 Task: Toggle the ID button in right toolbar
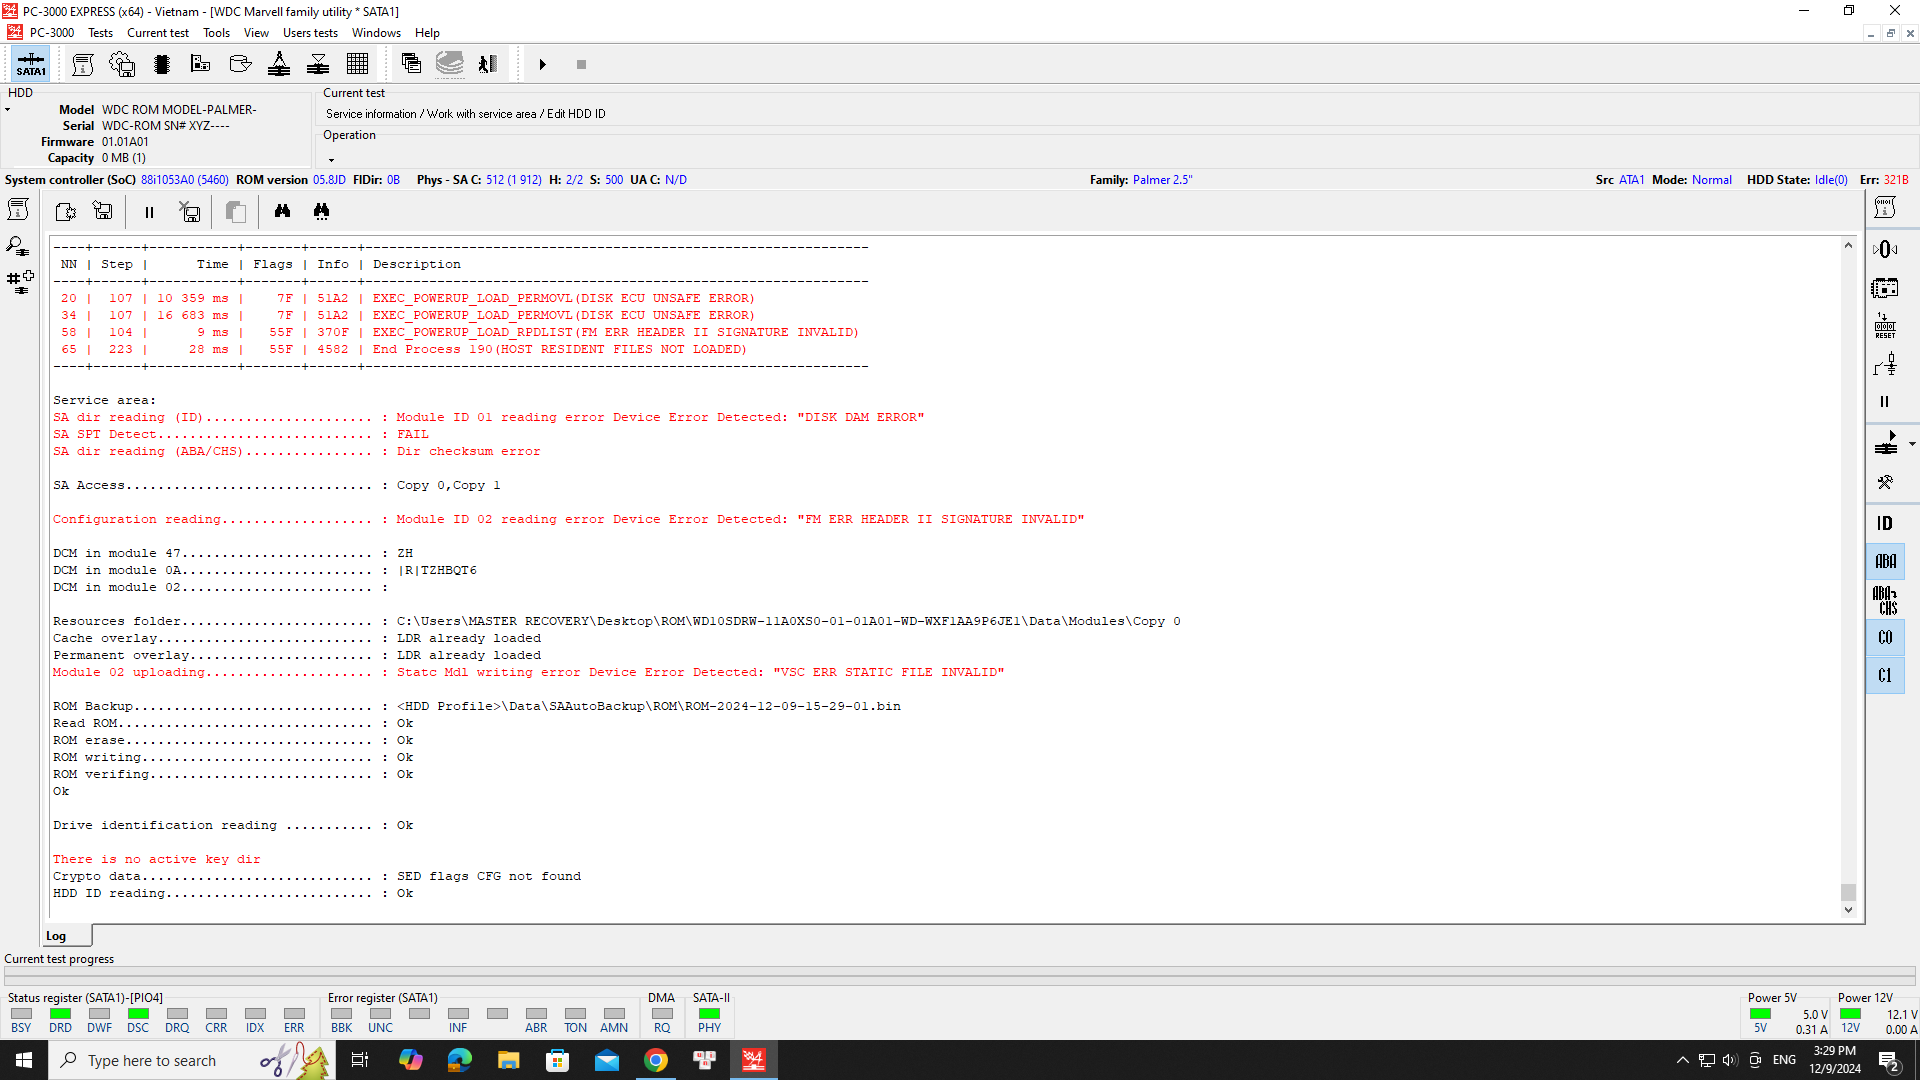tap(1885, 523)
